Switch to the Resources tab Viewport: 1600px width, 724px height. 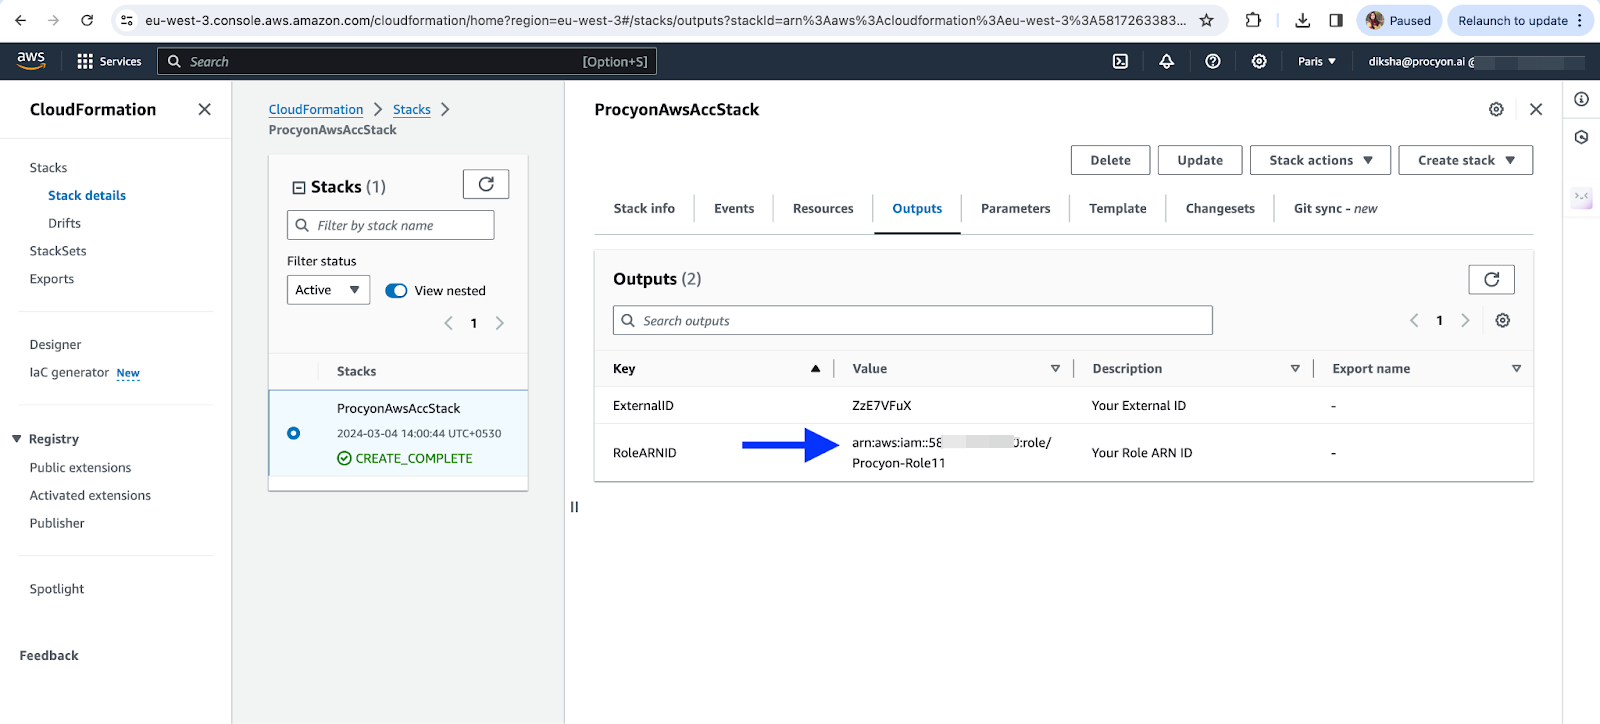822,209
